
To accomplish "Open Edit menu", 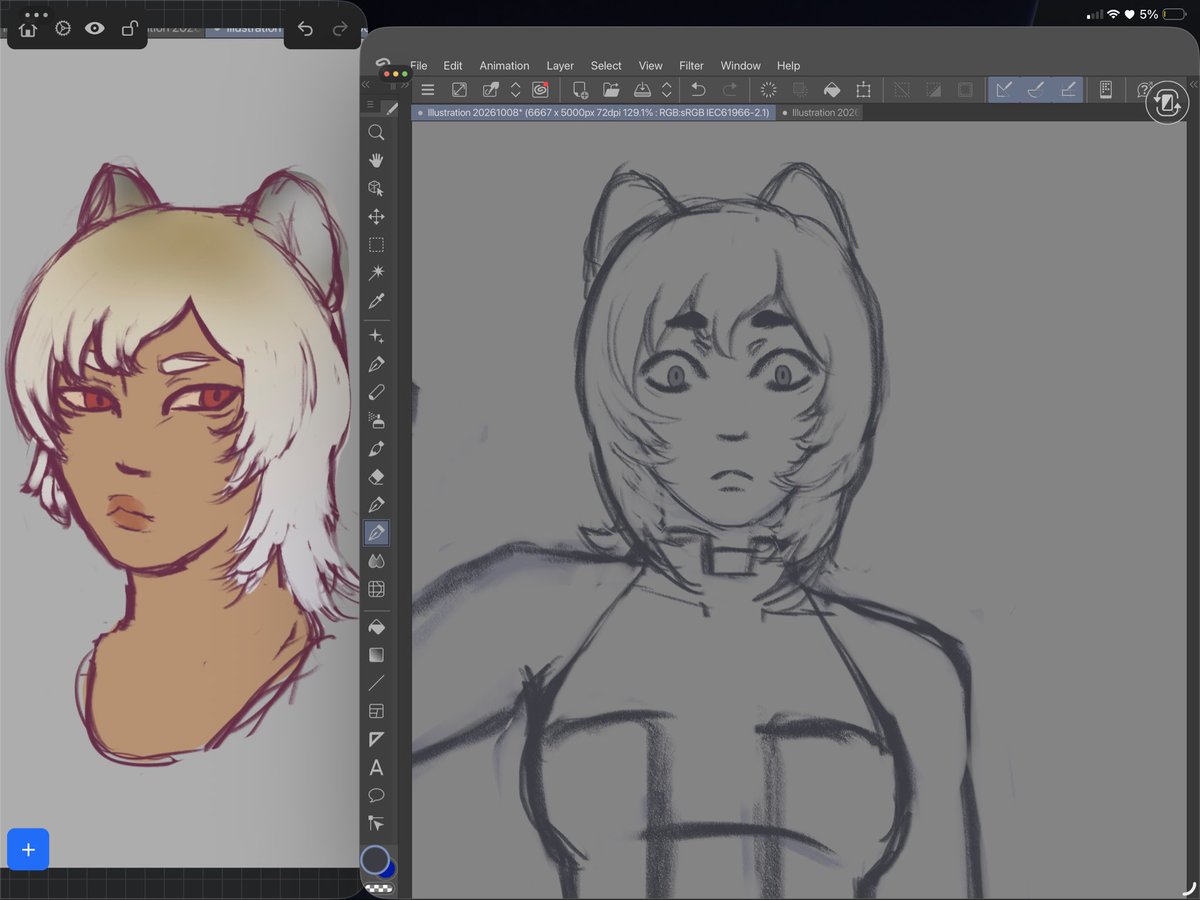I will pyautogui.click(x=453, y=66).
